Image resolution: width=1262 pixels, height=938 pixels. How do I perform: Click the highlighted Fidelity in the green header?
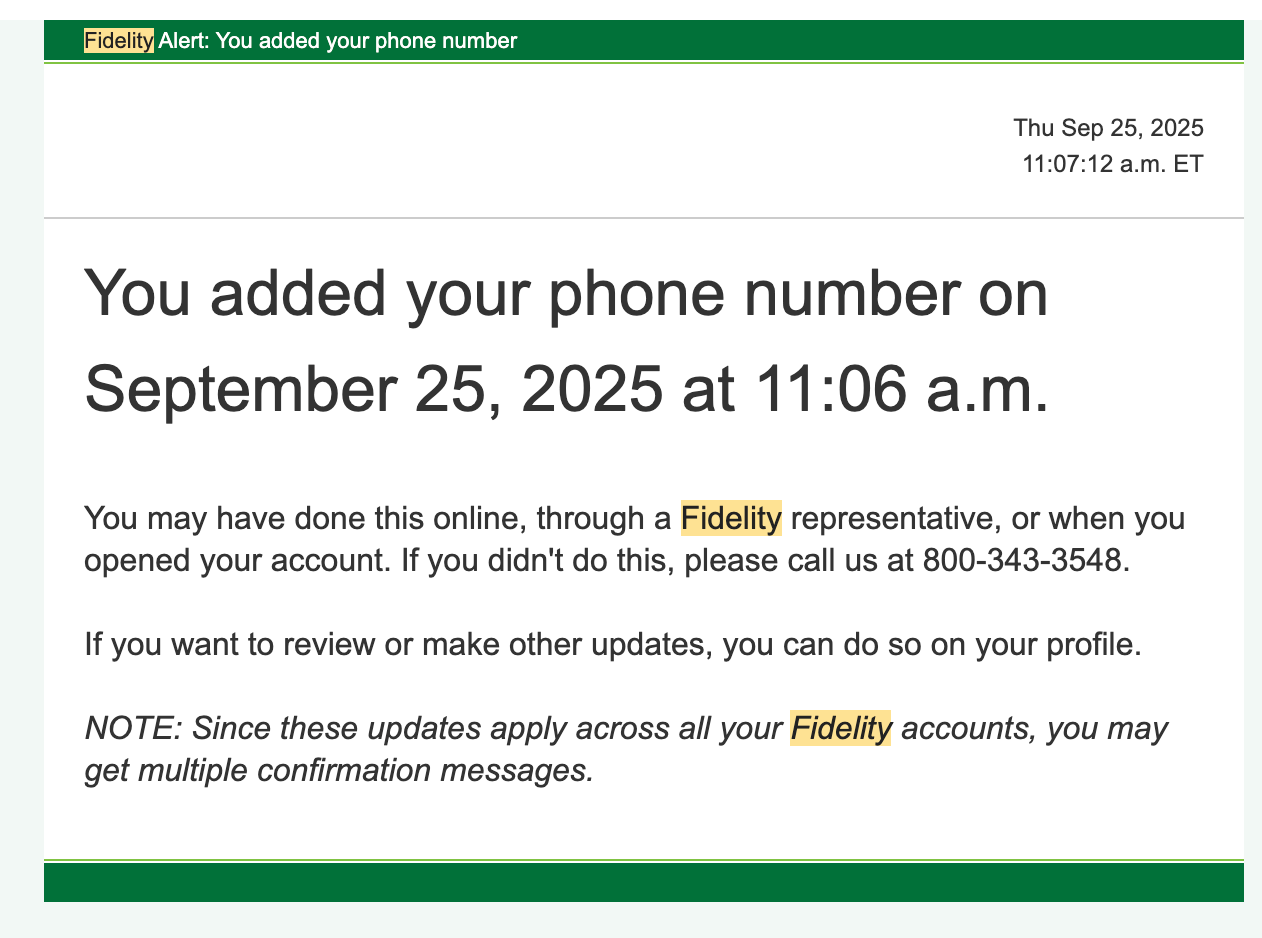pos(118,41)
